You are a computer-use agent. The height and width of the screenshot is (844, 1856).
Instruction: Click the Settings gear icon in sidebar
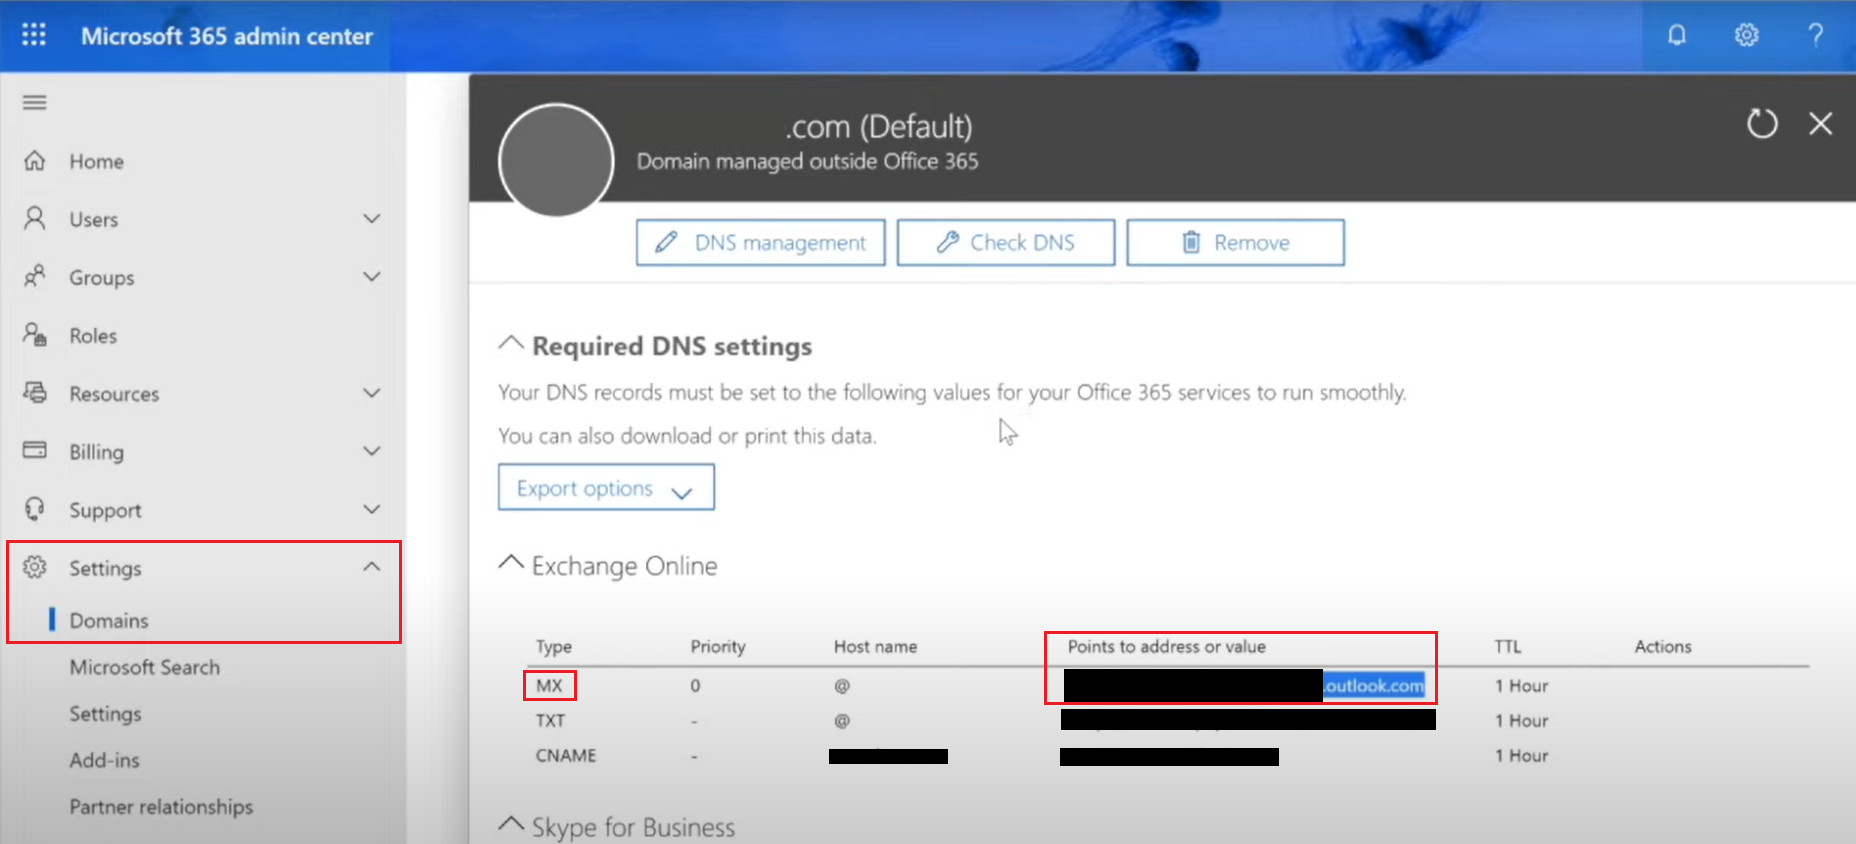click(x=35, y=567)
